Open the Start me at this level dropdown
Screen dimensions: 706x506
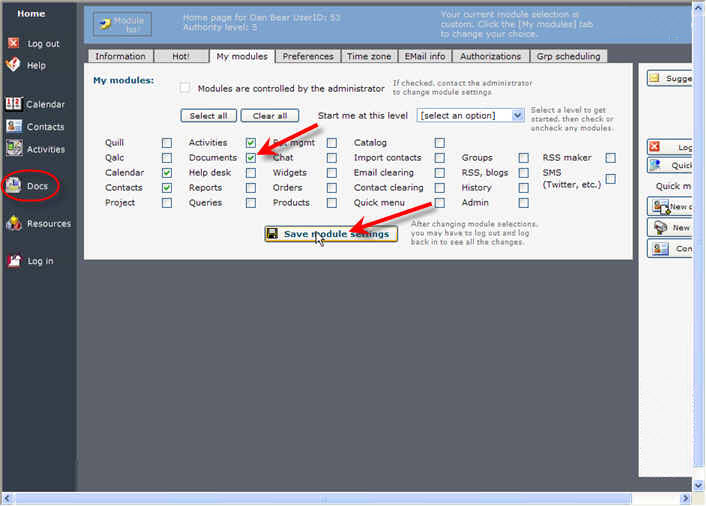[470, 116]
